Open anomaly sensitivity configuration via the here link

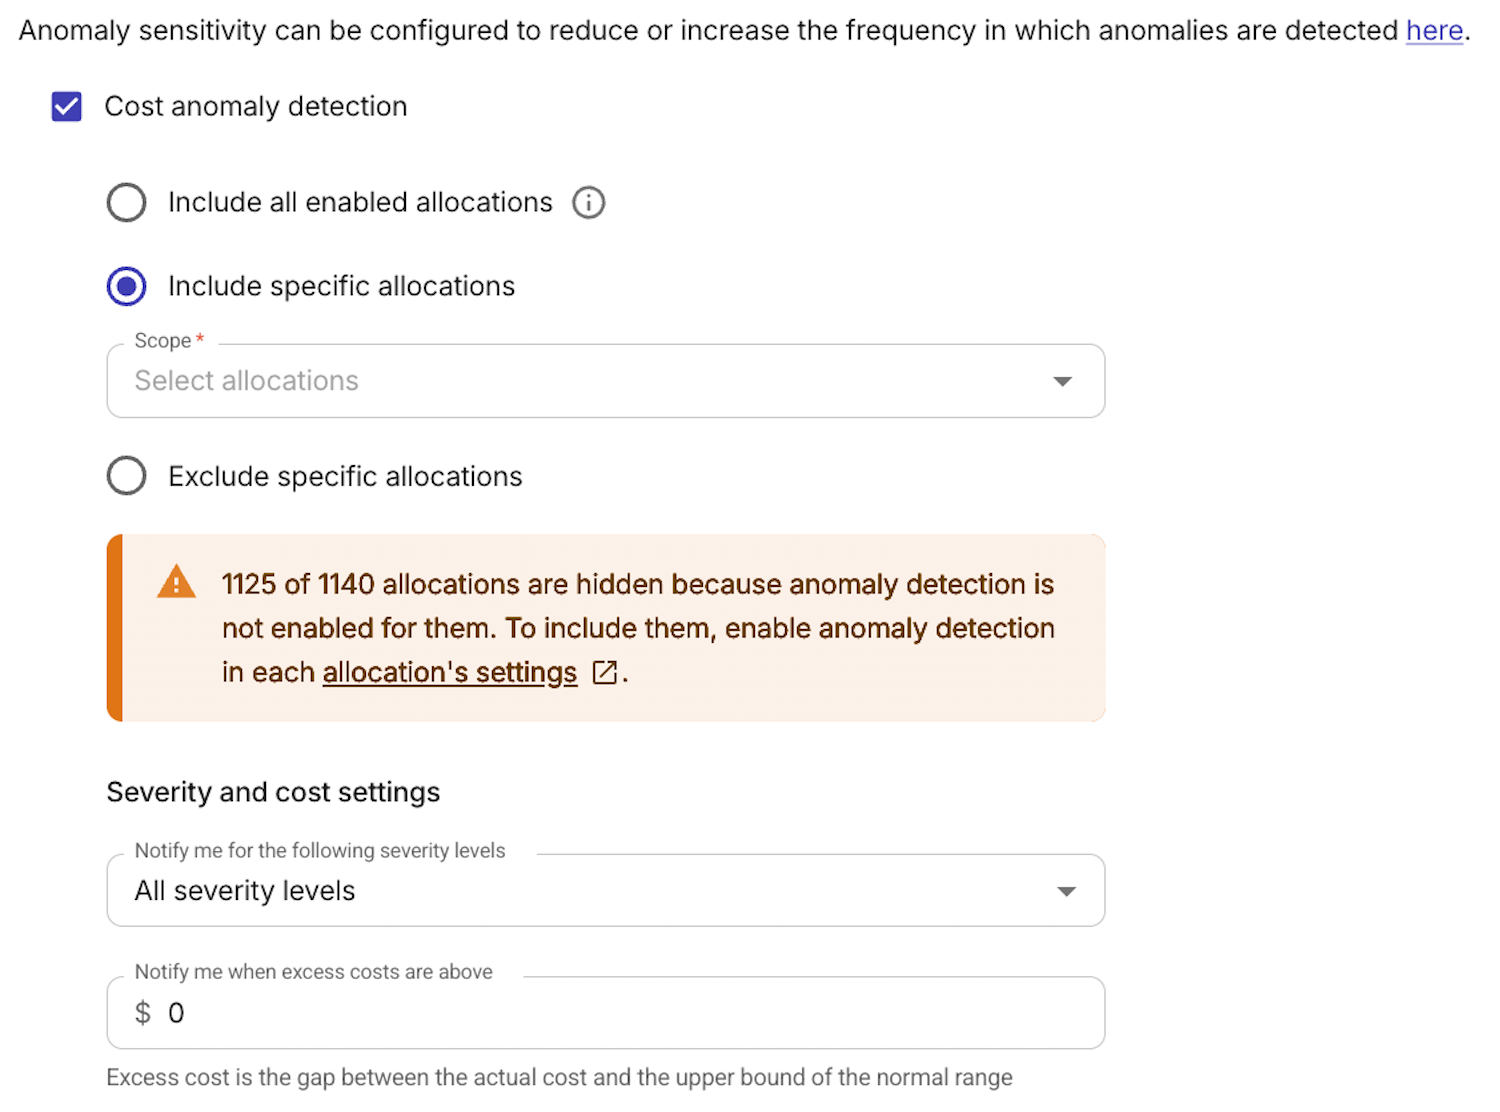1433,30
